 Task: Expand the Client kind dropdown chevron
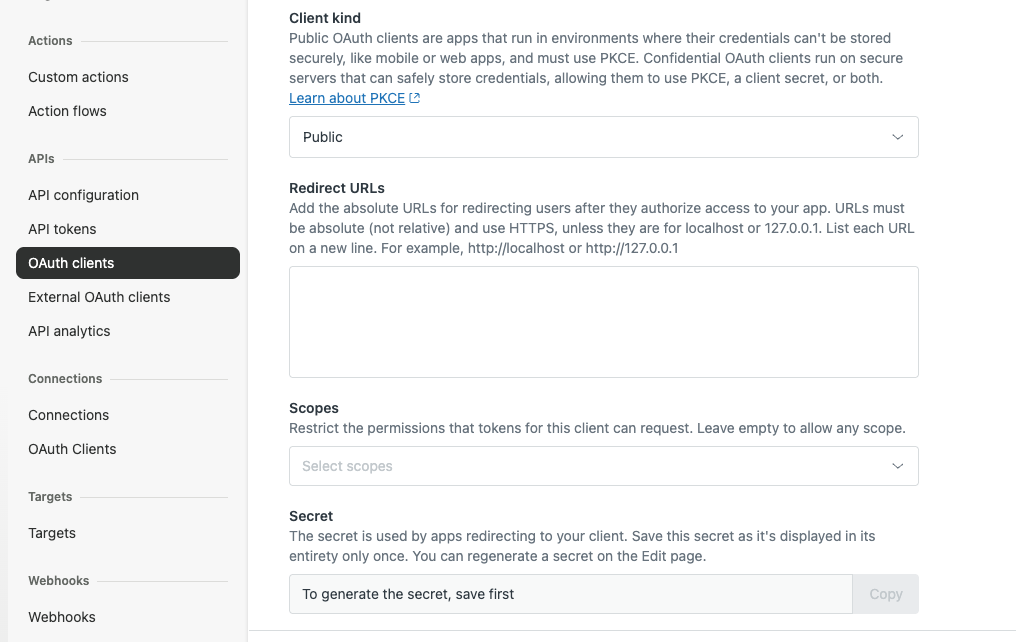coord(897,137)
